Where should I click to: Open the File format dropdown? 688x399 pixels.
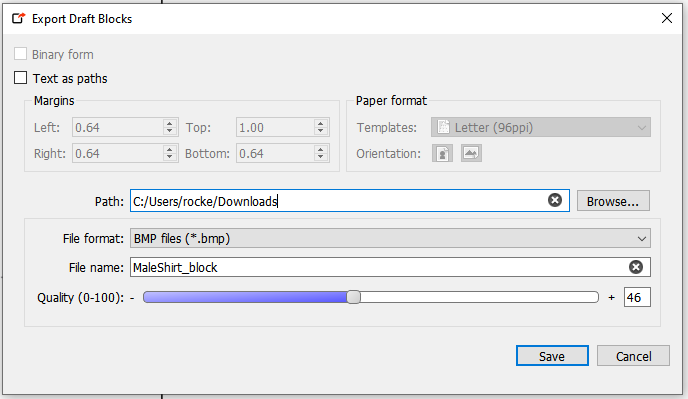(390, 238)
